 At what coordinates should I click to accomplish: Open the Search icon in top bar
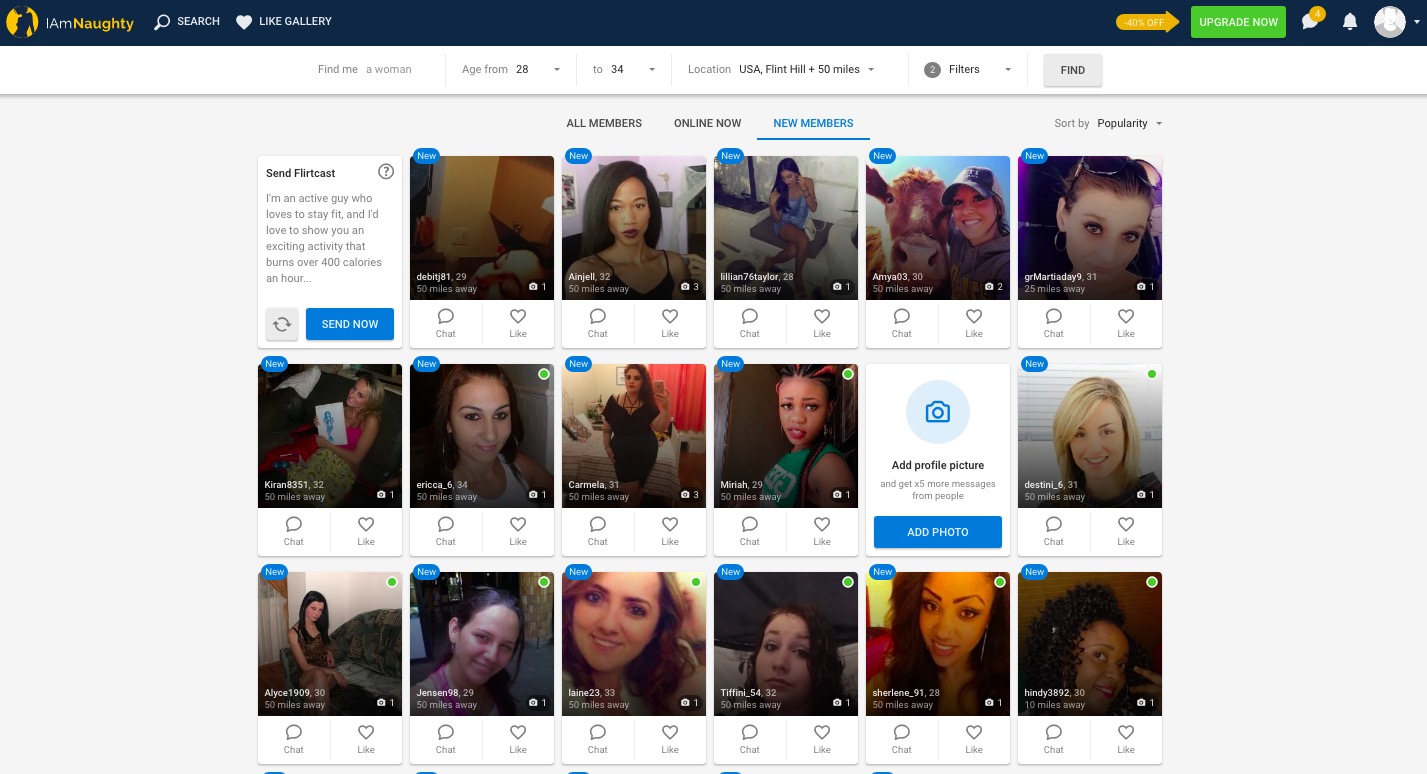point(162,21)
